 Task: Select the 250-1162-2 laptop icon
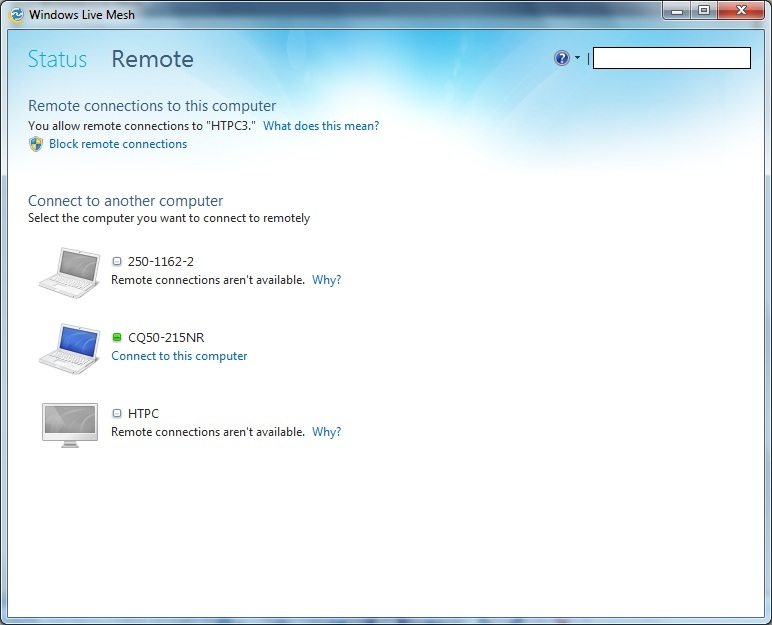69,272
